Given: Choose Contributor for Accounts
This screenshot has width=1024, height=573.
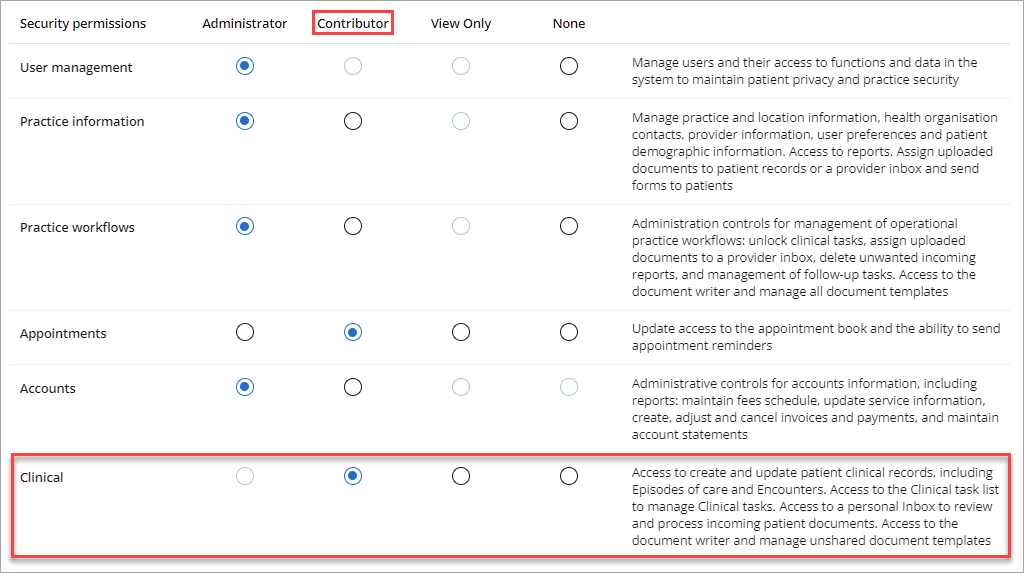Looking at the screenshot, I should [353, 387].
